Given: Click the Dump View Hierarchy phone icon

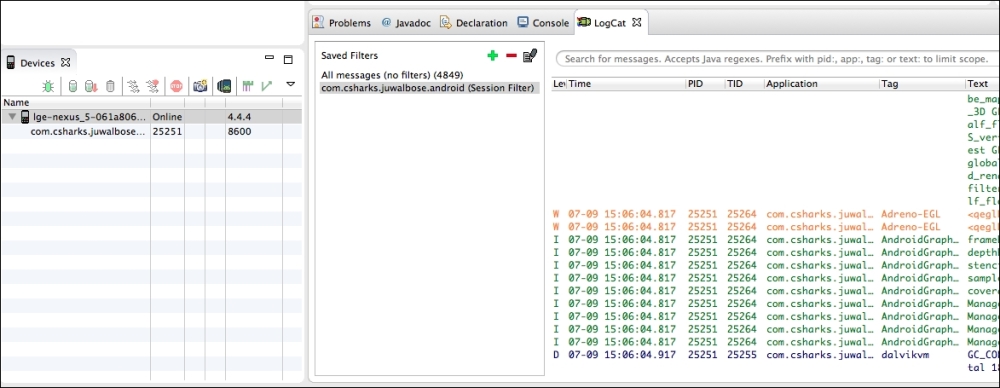Looking at the screenshot, I should (224, 86).
